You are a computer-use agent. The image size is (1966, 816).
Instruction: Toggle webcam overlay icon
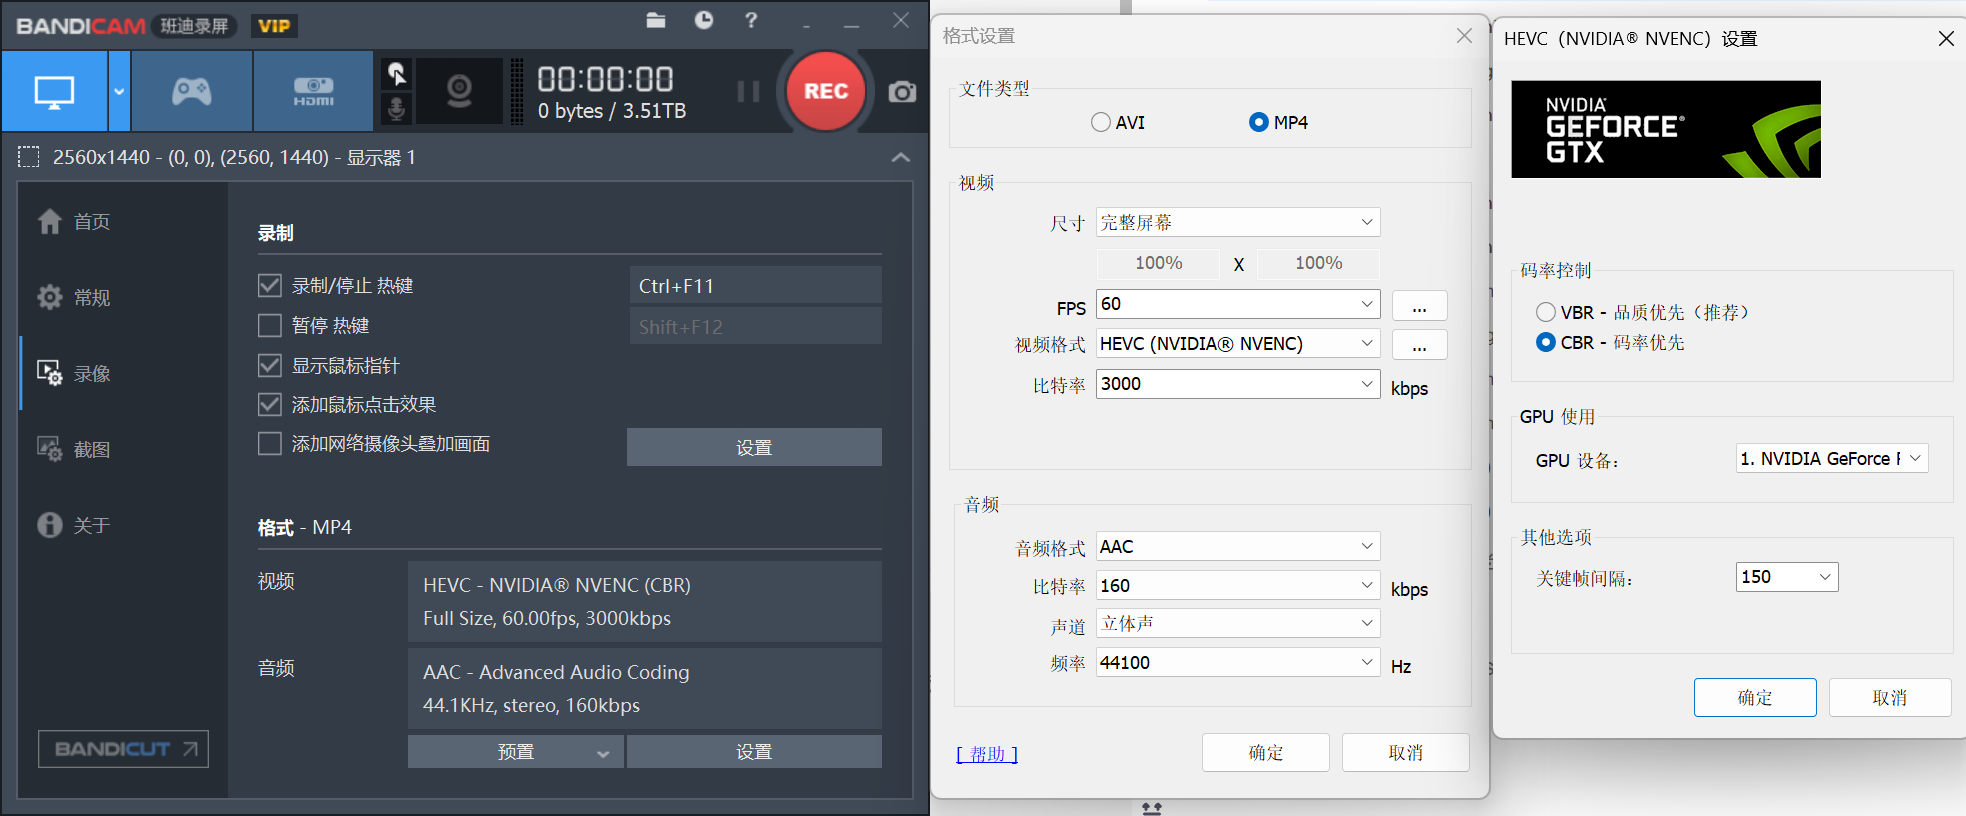(459, 92)
